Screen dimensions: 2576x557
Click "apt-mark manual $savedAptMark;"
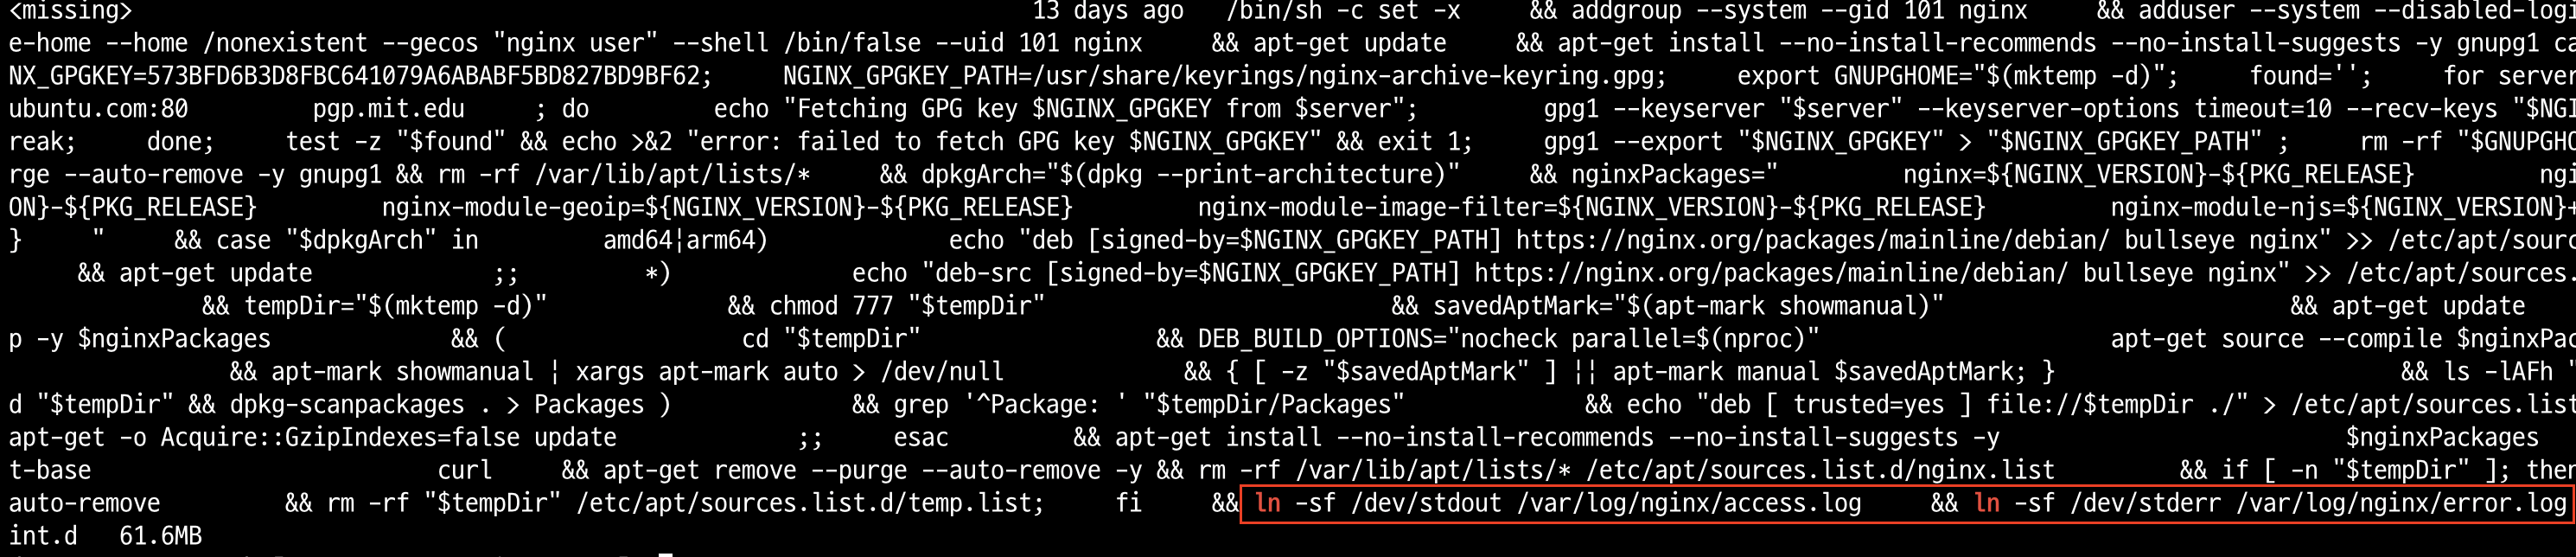point(1819,372)
